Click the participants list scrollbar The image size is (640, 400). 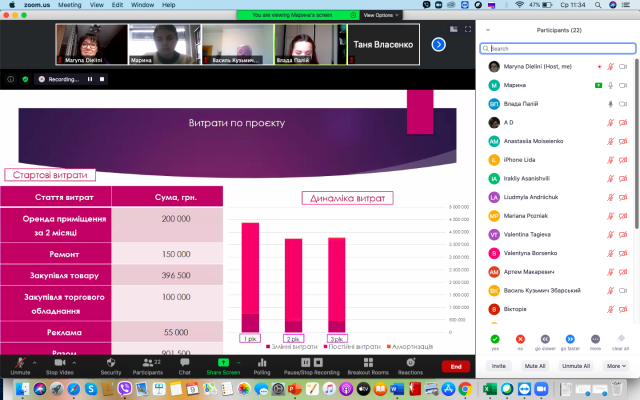(637, 143)
